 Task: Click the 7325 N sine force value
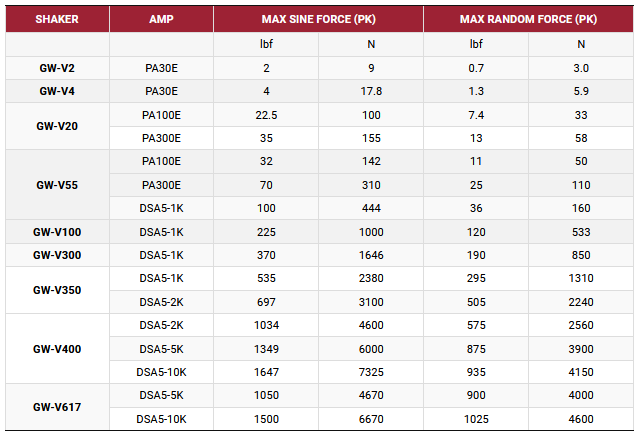[371, 372]
